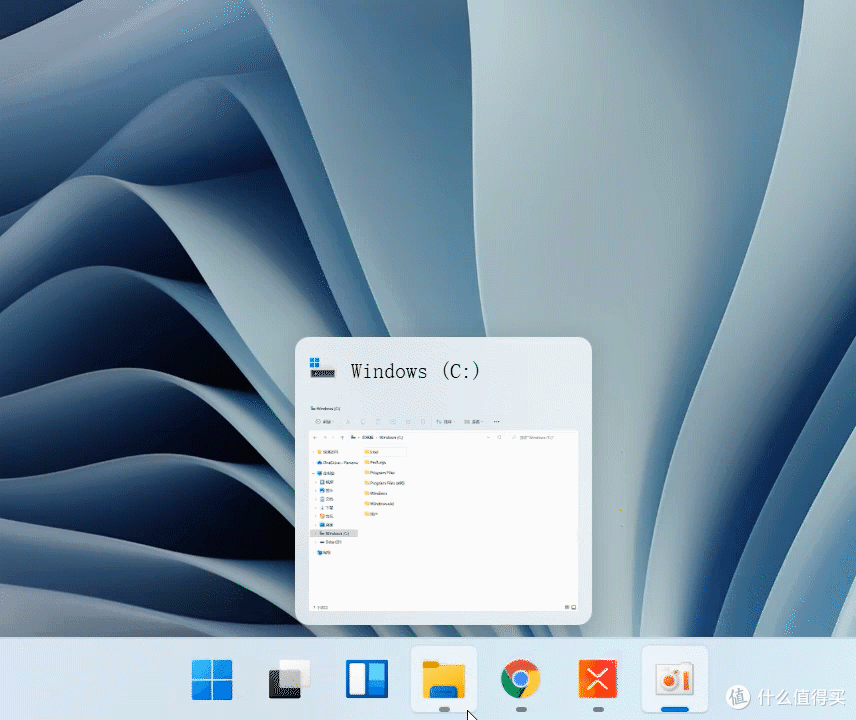Launch Google Chrome from the taskbar
This screenshot has height=720, width=856.
pos(521,679)
